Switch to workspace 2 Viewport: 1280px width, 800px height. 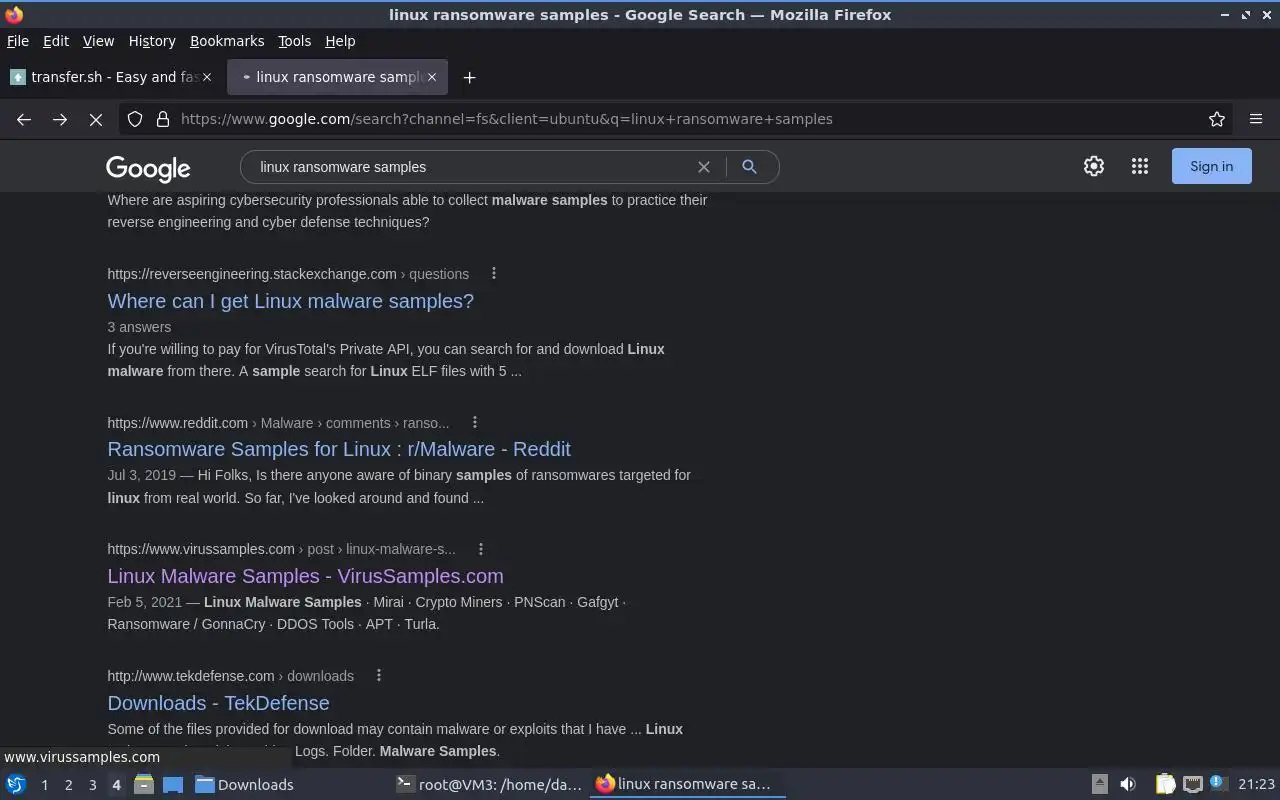tap(68, 785)
